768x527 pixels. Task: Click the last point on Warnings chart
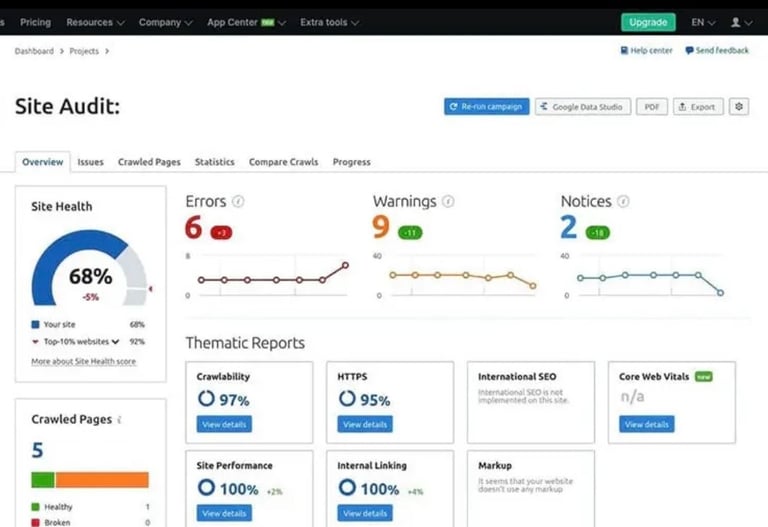[533, 286]
